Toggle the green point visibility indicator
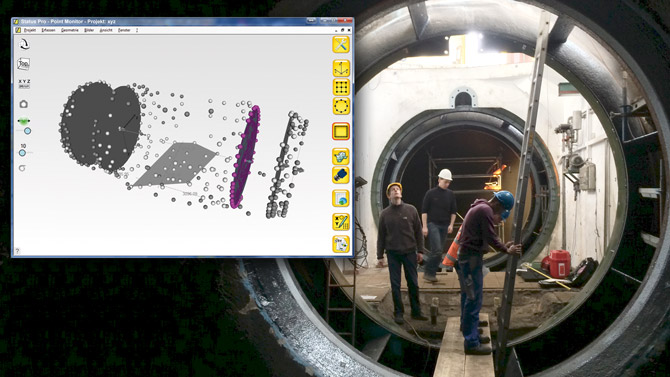The width and height of the screenshot is (670, 377). [23, 121]
